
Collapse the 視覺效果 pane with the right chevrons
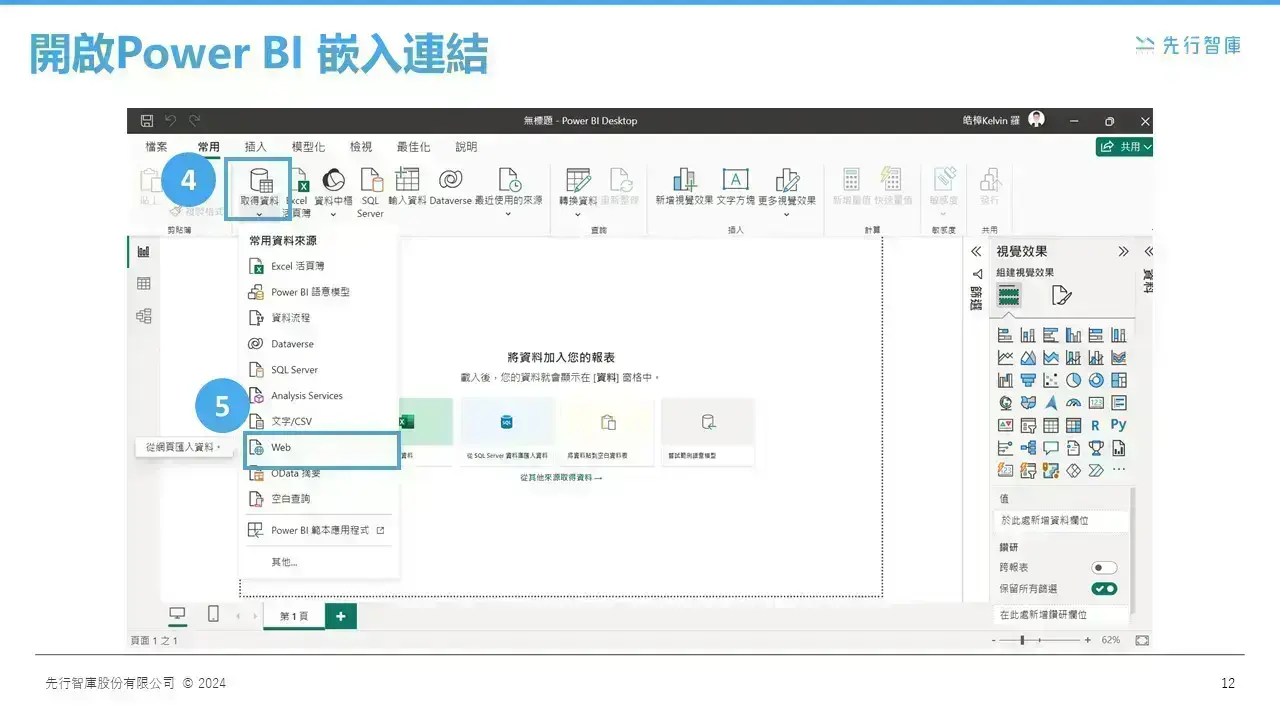click(x=1123, y=252)
